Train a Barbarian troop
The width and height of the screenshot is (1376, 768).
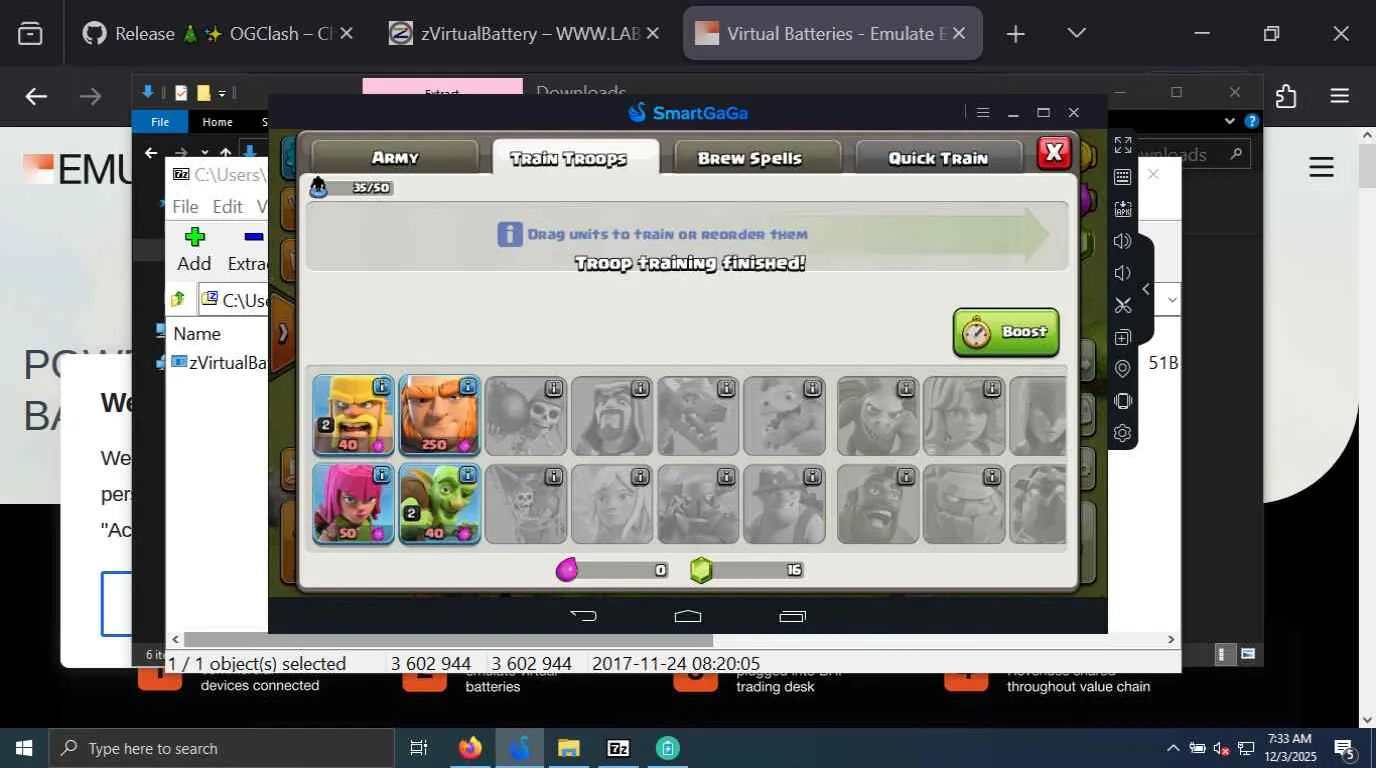(354, 416)
